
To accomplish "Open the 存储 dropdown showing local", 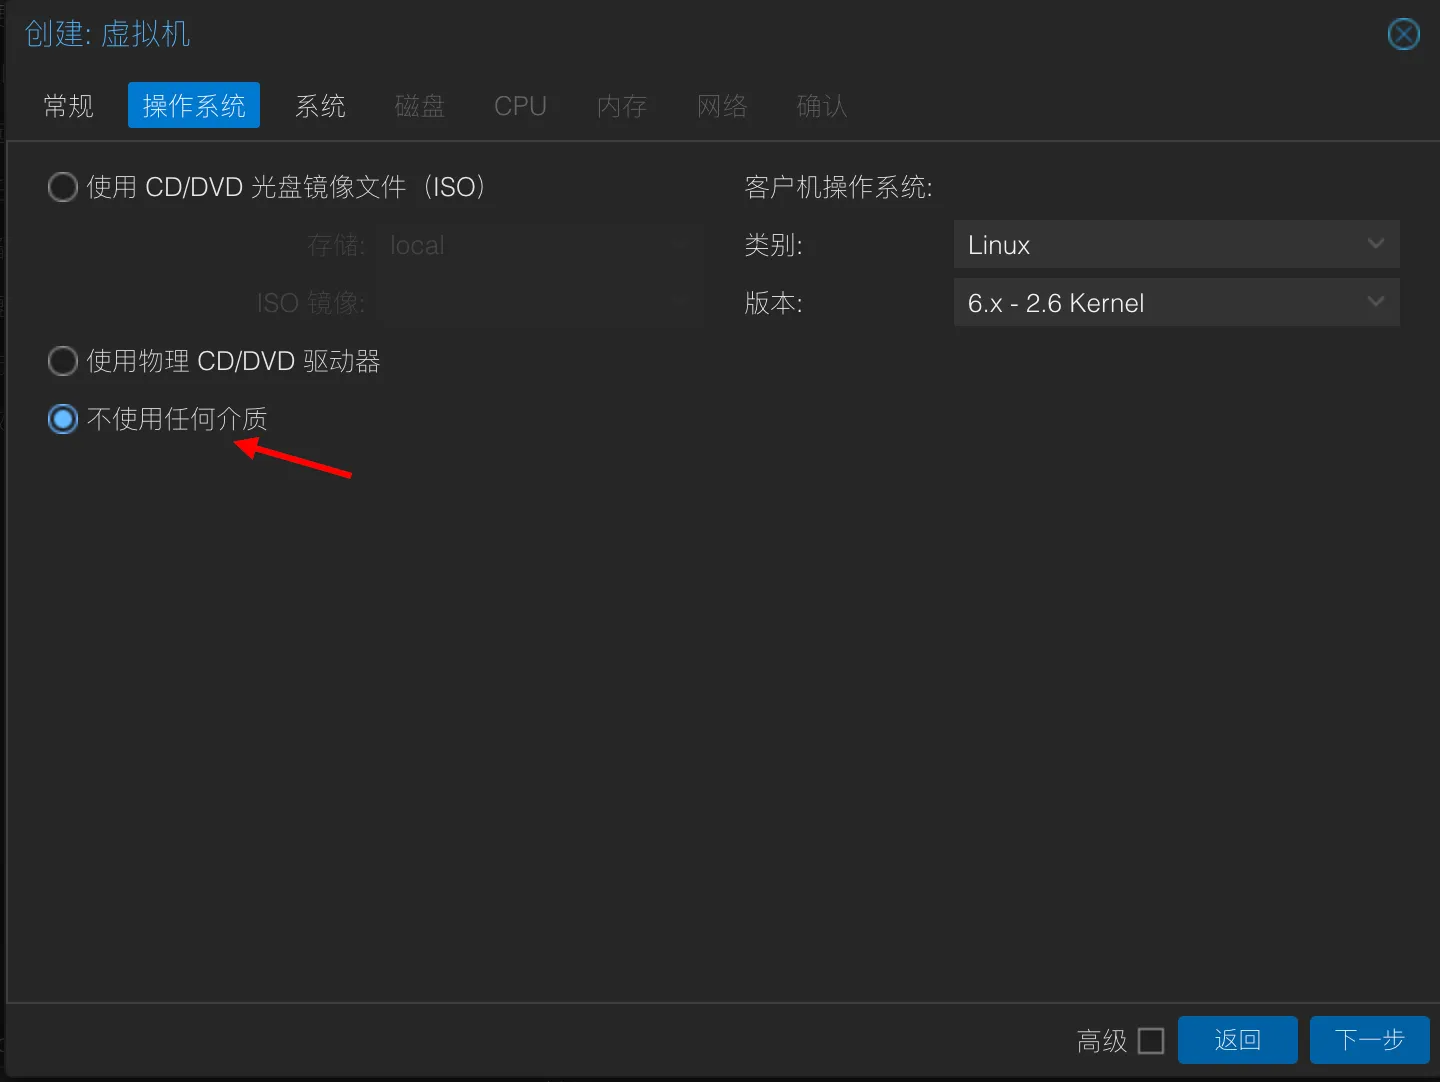I will pos(538,246).
